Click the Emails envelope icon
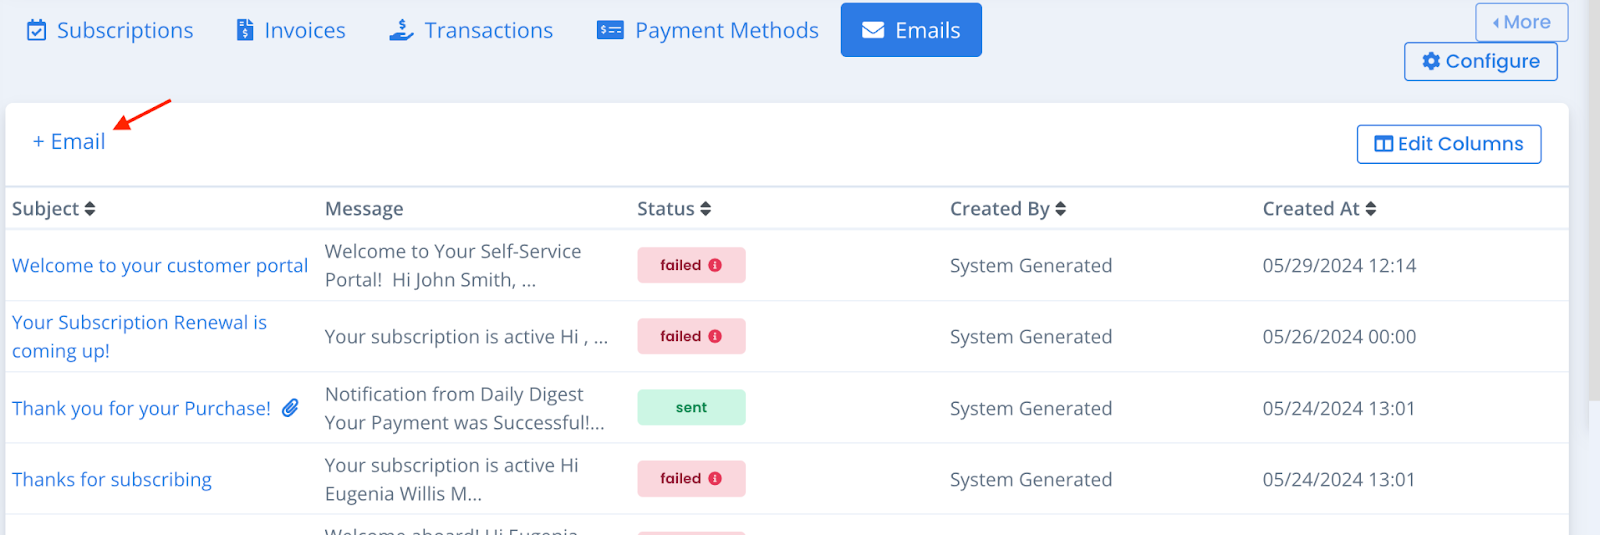1600x535 pixels. pyautogui.click(x=873, y=30)
